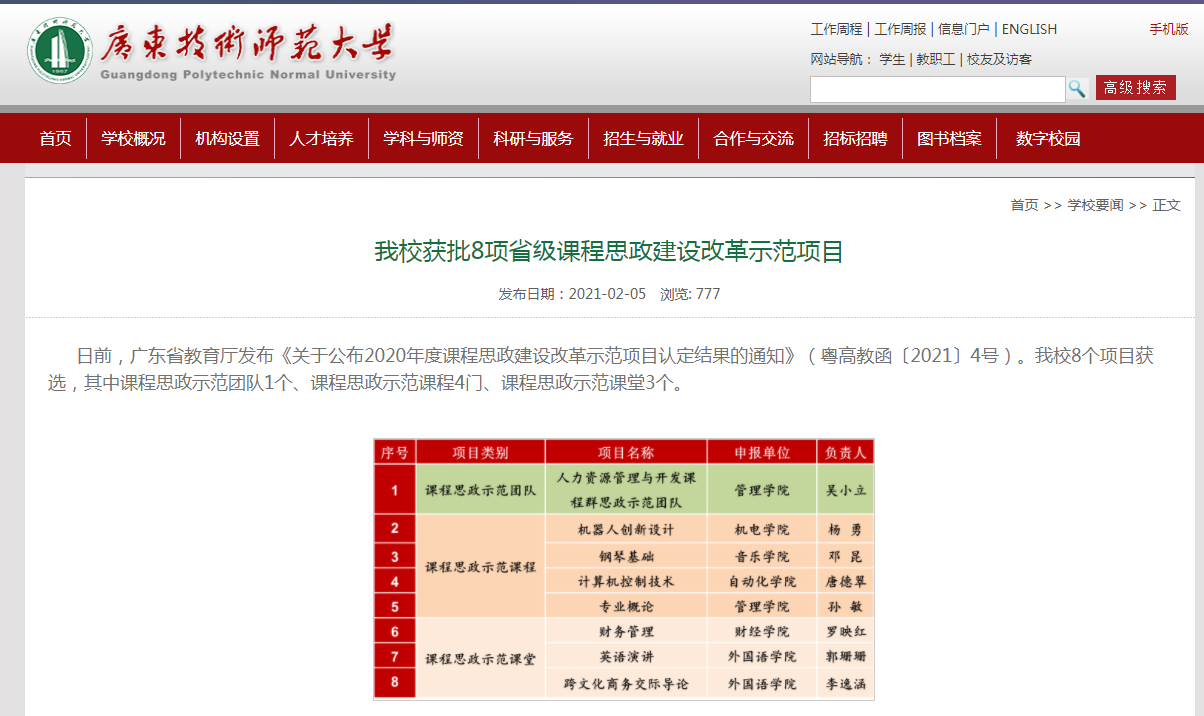Select 机构设置 in the navigation bar
The width and height of the screenshot is (1204, 716).
click(227, 139)
